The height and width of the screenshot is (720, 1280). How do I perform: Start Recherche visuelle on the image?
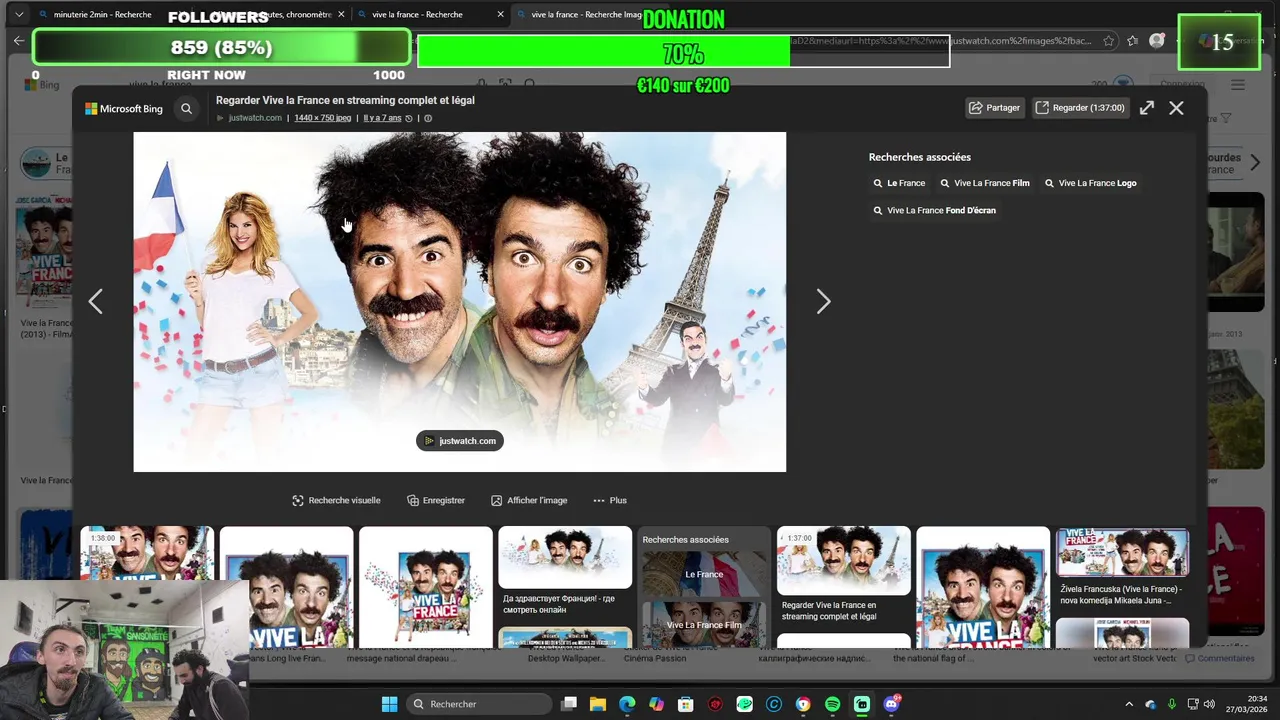pyautogui.click(x=336, y=500)
